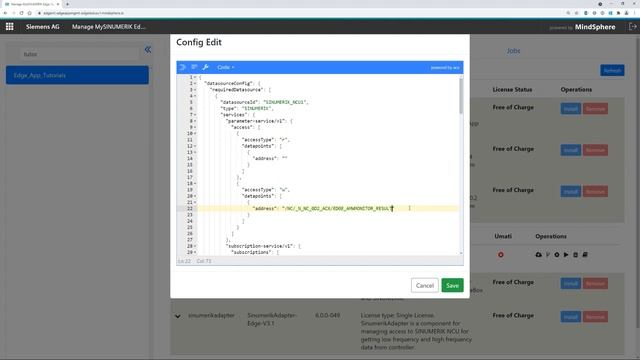Go back in the browser

pos(5,13)
